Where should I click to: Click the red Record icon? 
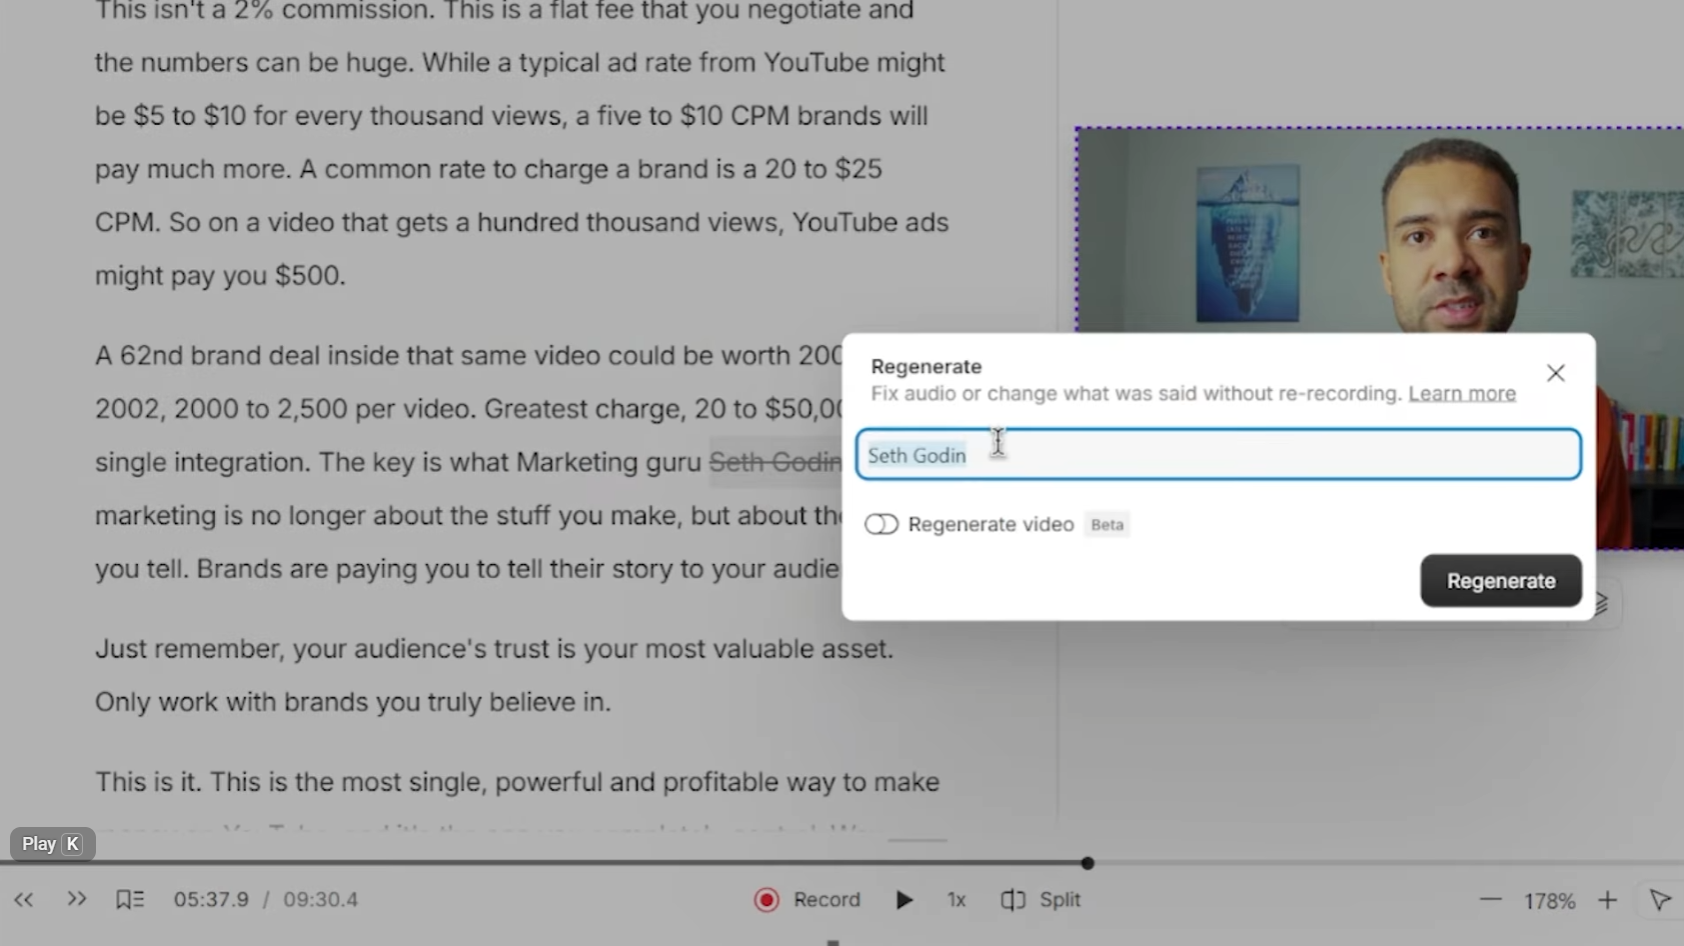tap(766, 899)
